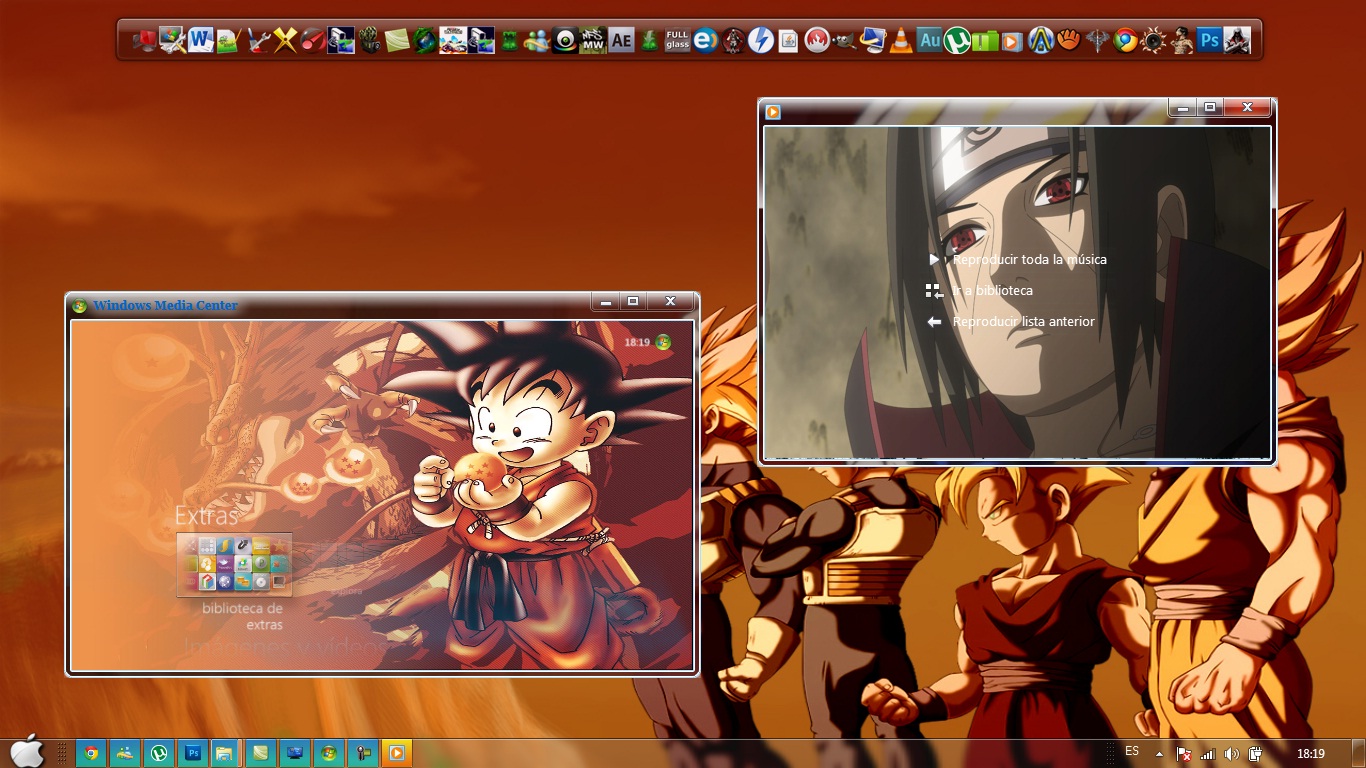Open Windows Live Messenger icon in dock
Screen dimensions: 1366x768
(536, 40)
